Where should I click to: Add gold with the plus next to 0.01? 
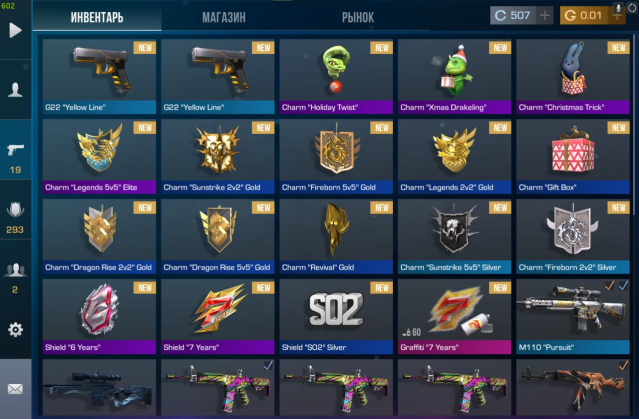[x=617, y=16]
